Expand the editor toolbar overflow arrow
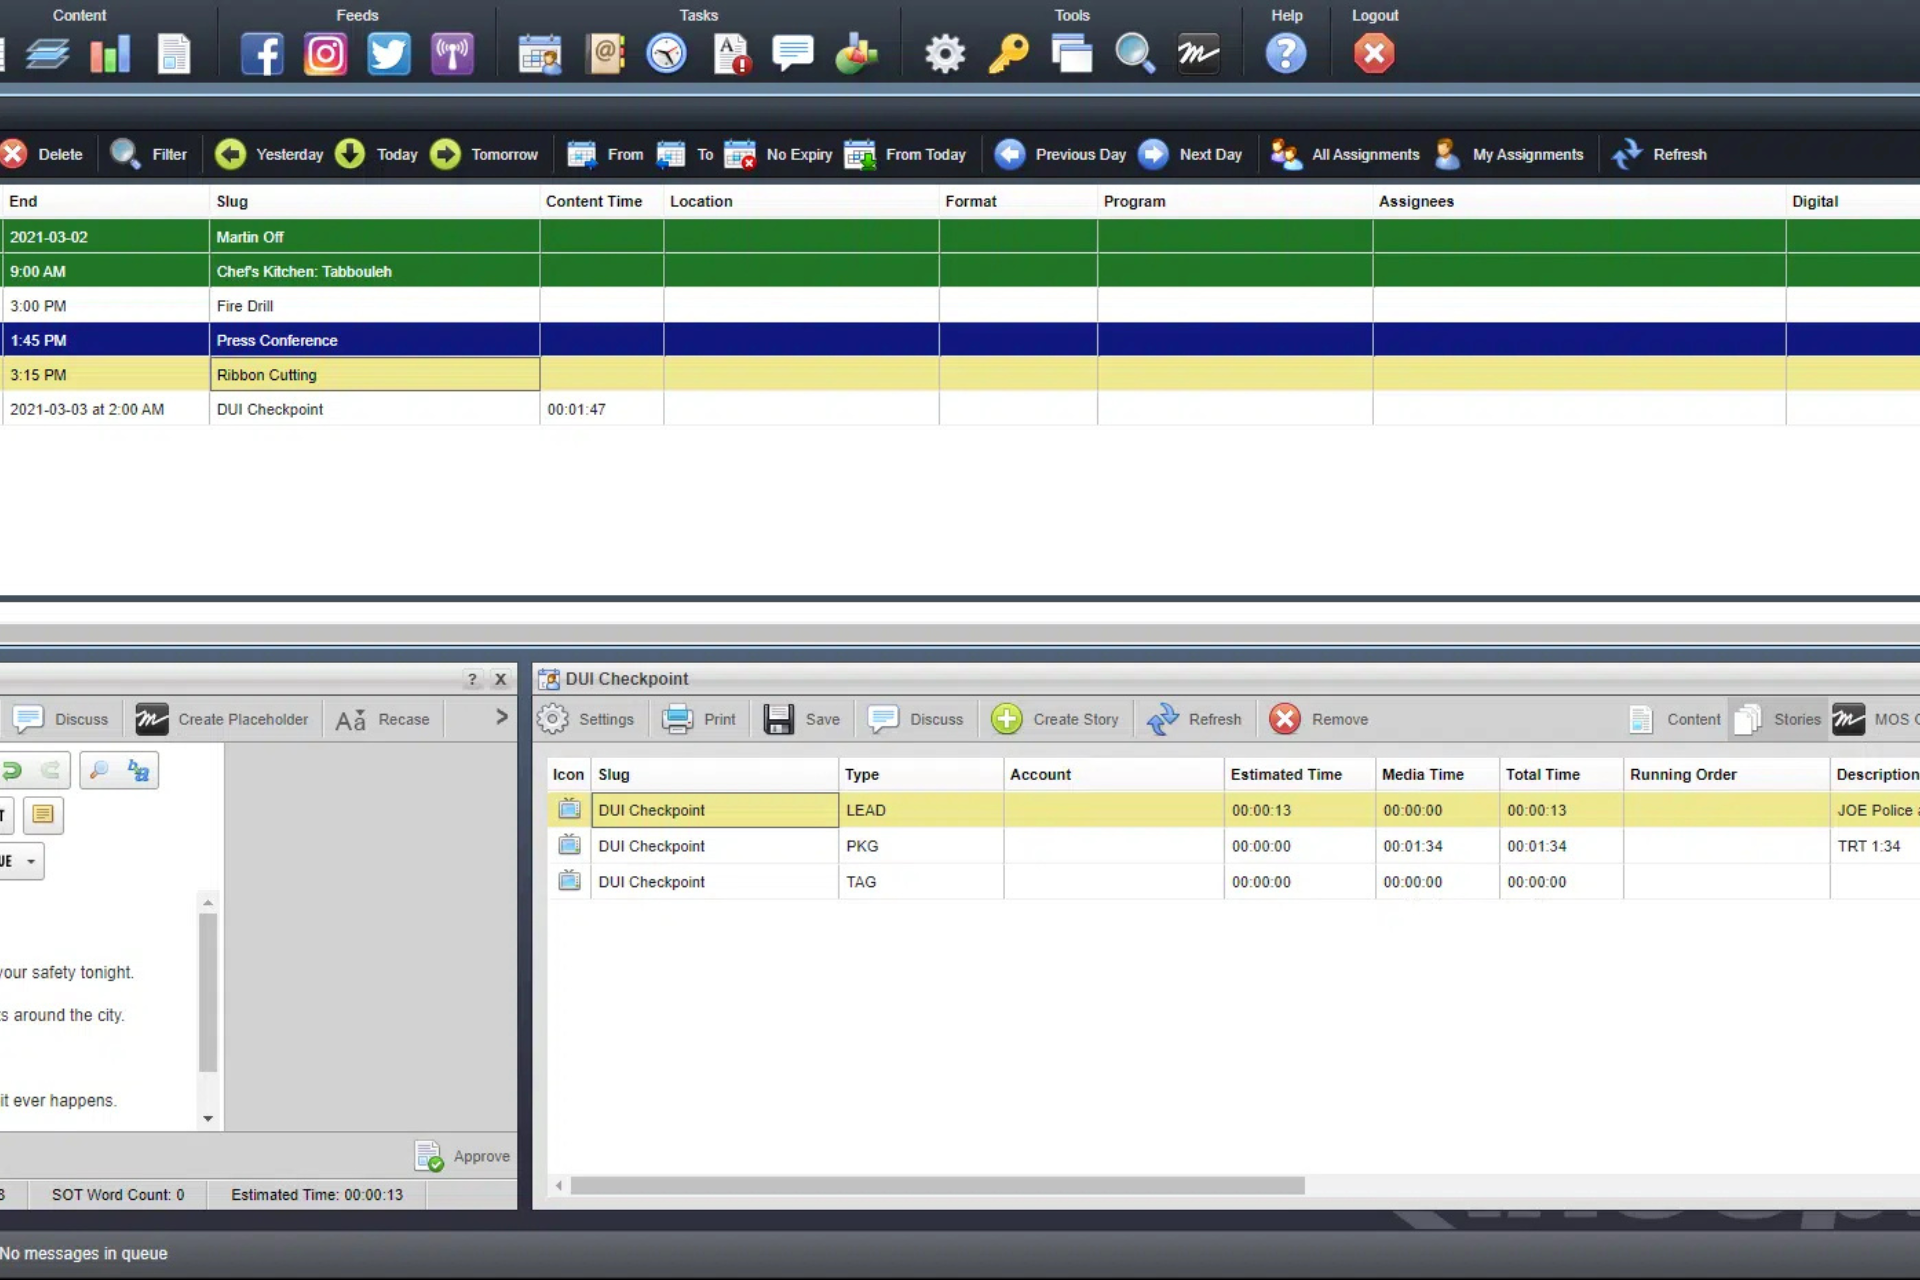The image size is (1920, 1280). (501, 717)
